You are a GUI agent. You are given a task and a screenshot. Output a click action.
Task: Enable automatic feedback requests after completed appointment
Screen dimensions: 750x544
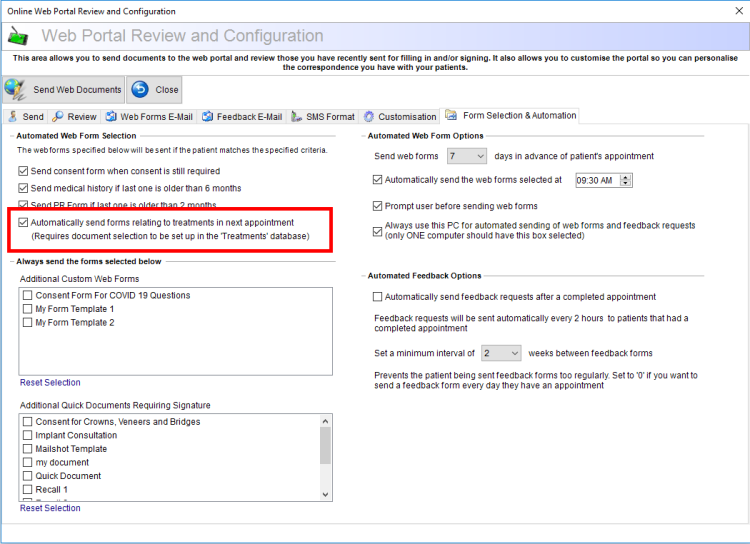point(377,297)
